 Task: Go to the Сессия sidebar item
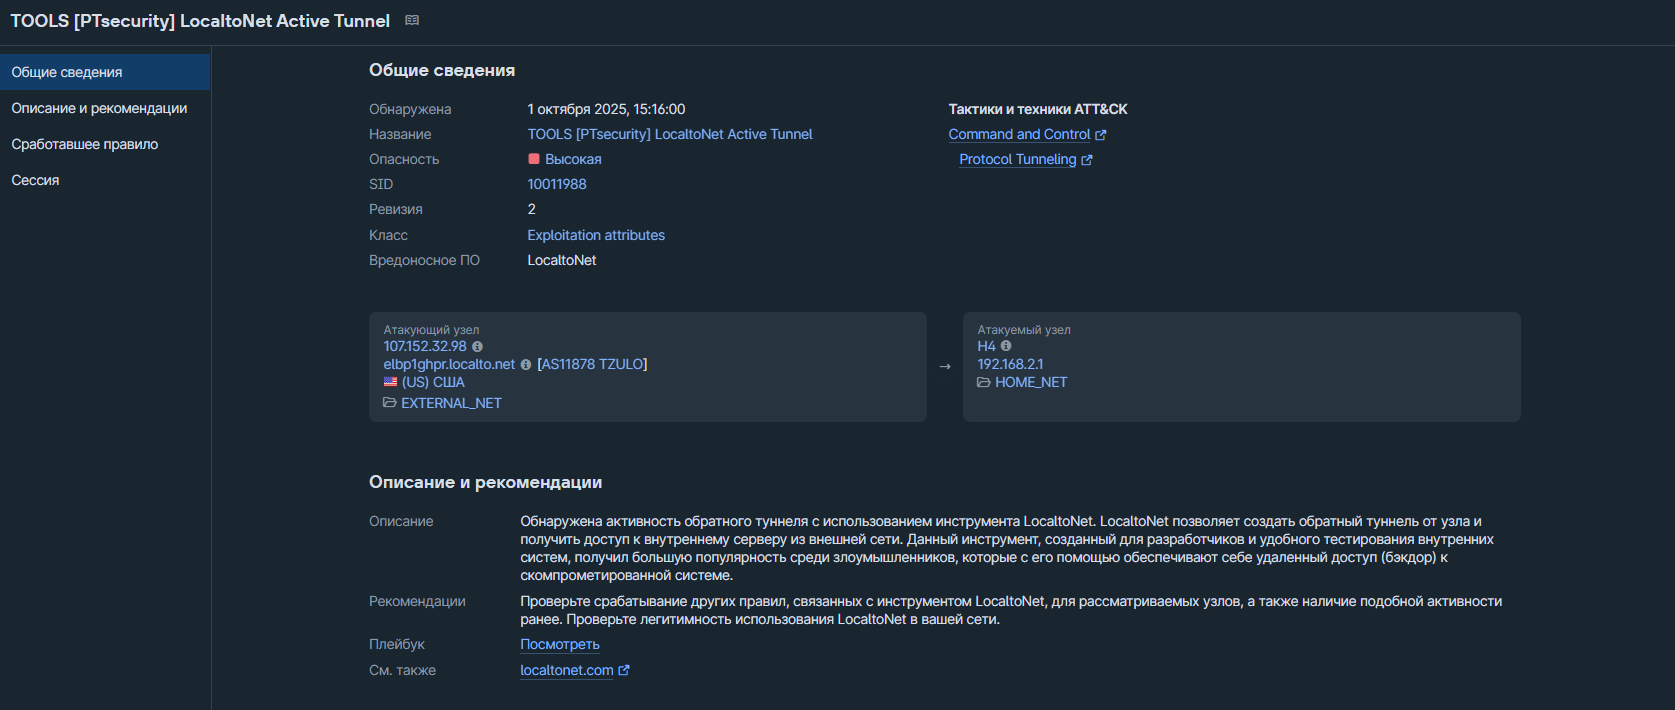pos(35,180)
